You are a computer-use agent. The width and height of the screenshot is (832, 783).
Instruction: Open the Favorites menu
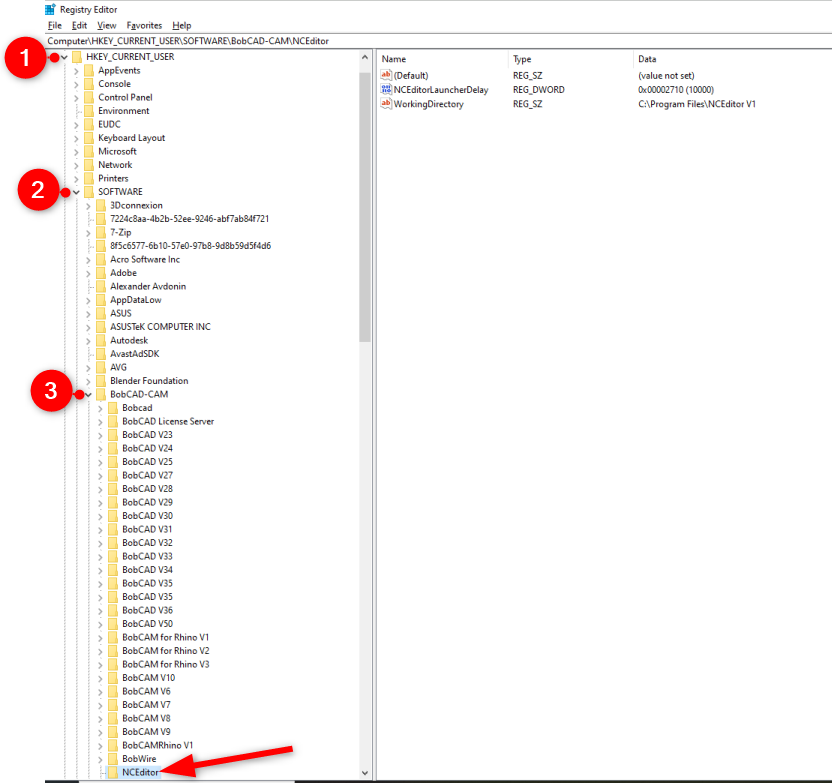pyautogui.click(x=144, y=25)
